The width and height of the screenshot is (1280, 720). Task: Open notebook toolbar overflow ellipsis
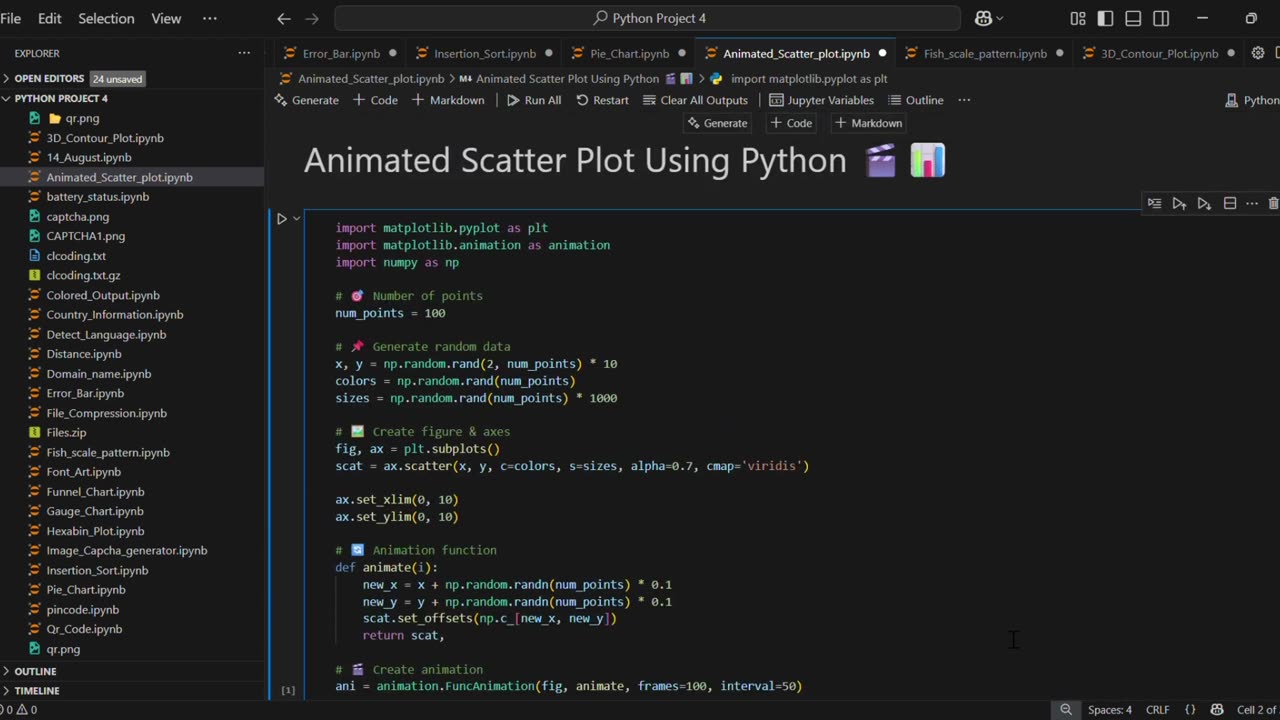(x=964, y=100)
